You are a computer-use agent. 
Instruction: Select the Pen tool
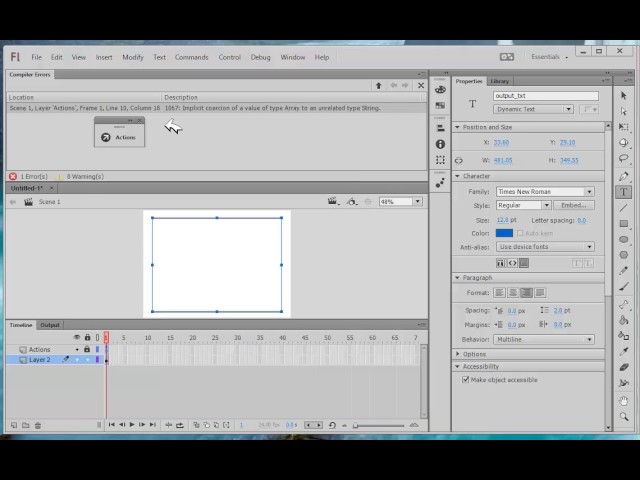(623, 176)
